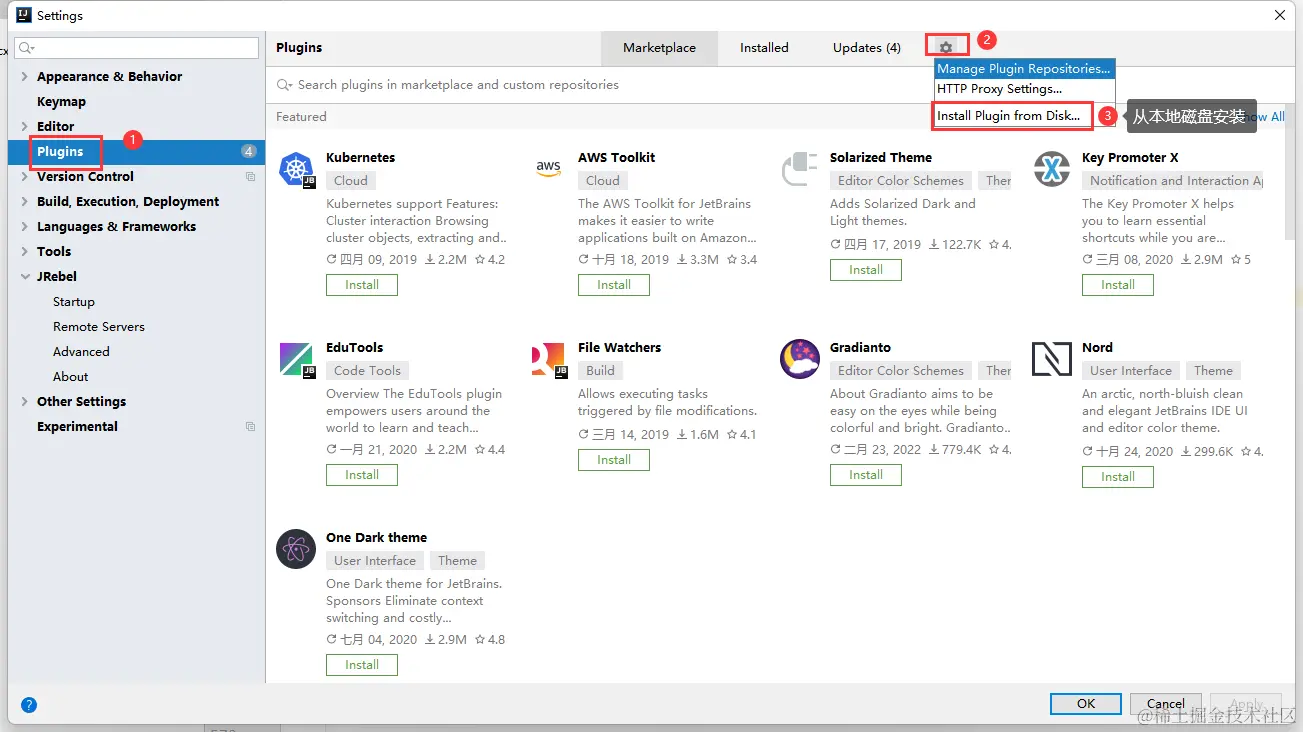
Task: Expand the Tools settings node
Action: 25,252
